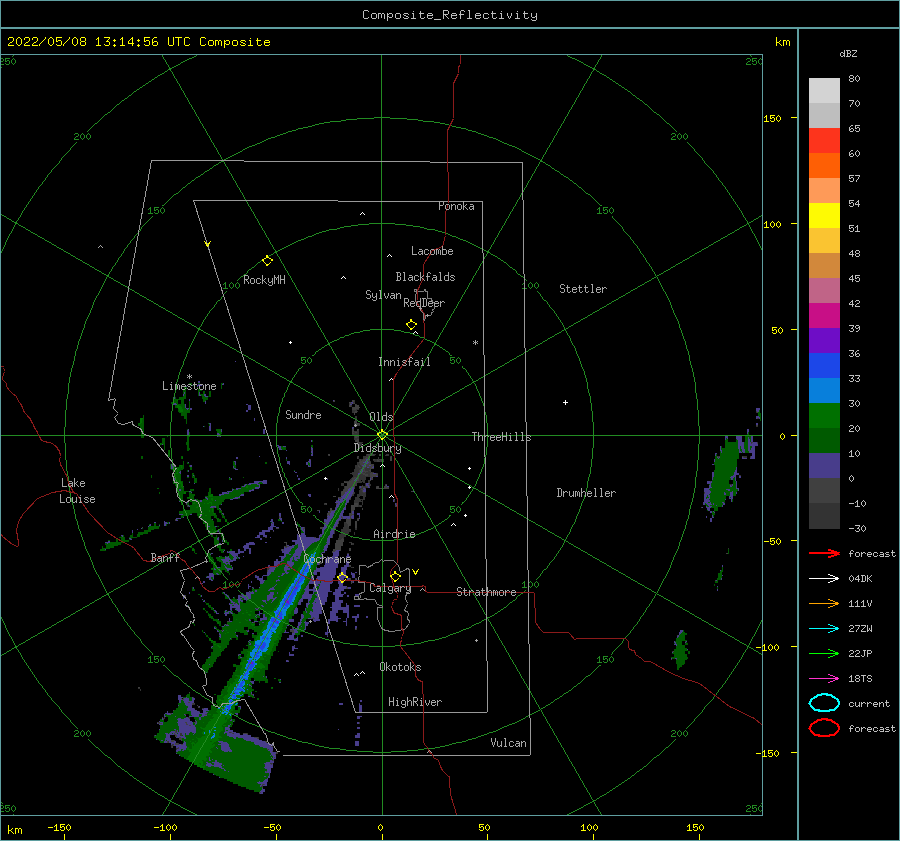
Task: Click the Composite_Reflectivity title
Action: (x=449, y=15)
